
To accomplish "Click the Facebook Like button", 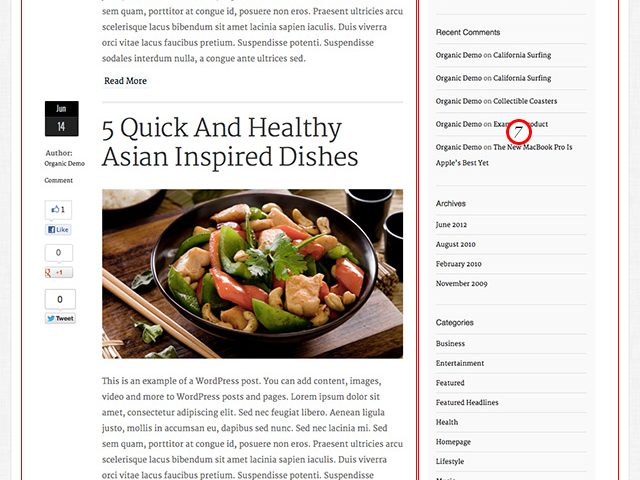I will (58, 230).
